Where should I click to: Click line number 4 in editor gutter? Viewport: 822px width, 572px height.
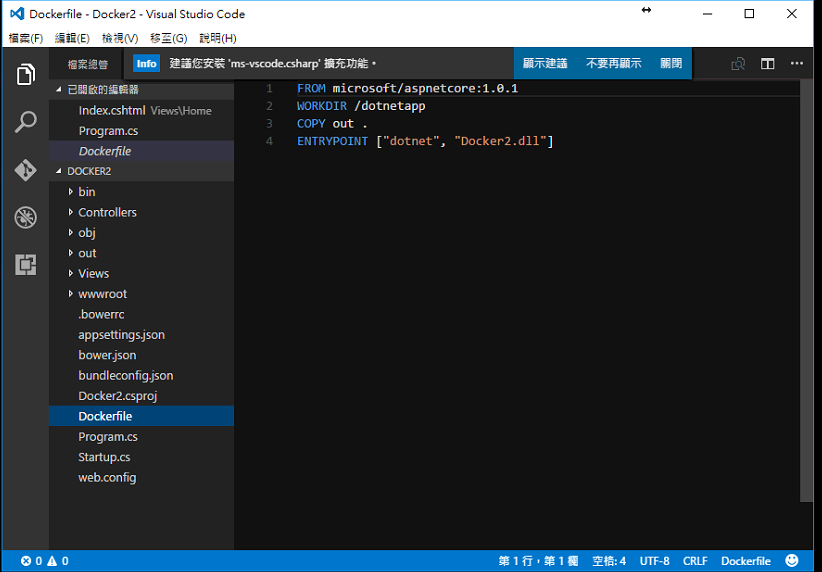[269, 141]
